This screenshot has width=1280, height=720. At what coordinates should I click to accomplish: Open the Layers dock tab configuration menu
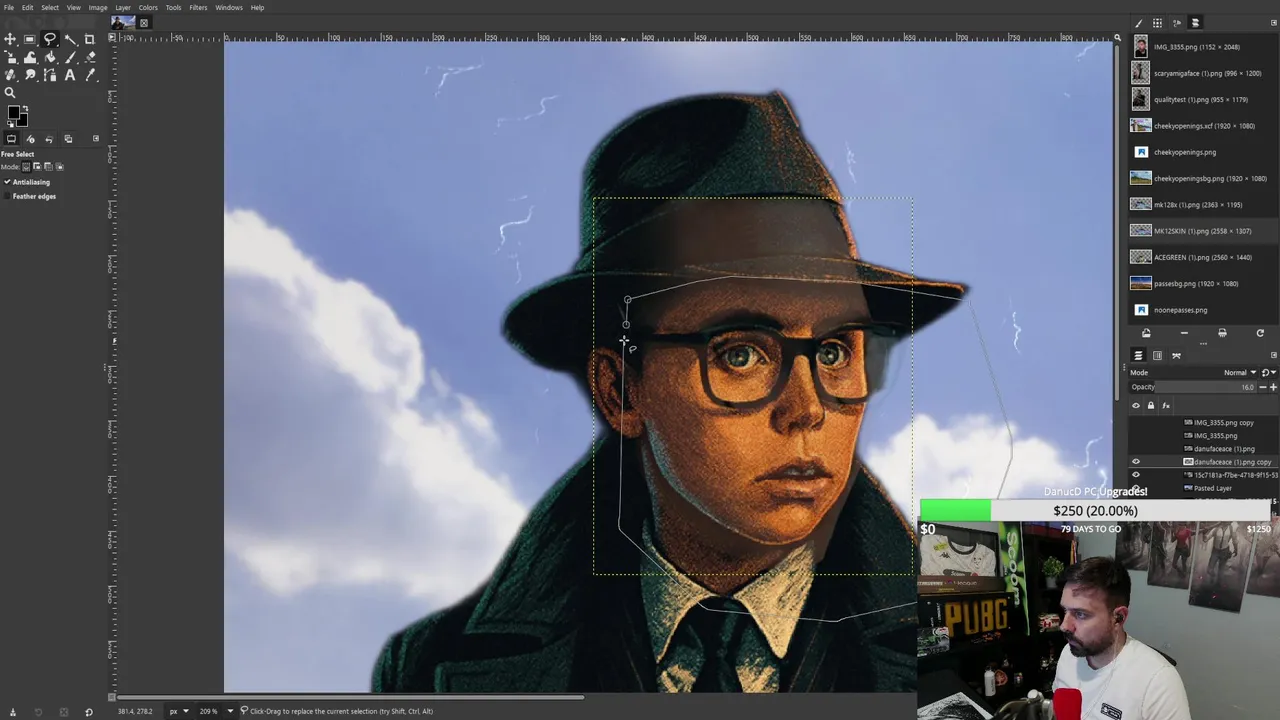1273,355
